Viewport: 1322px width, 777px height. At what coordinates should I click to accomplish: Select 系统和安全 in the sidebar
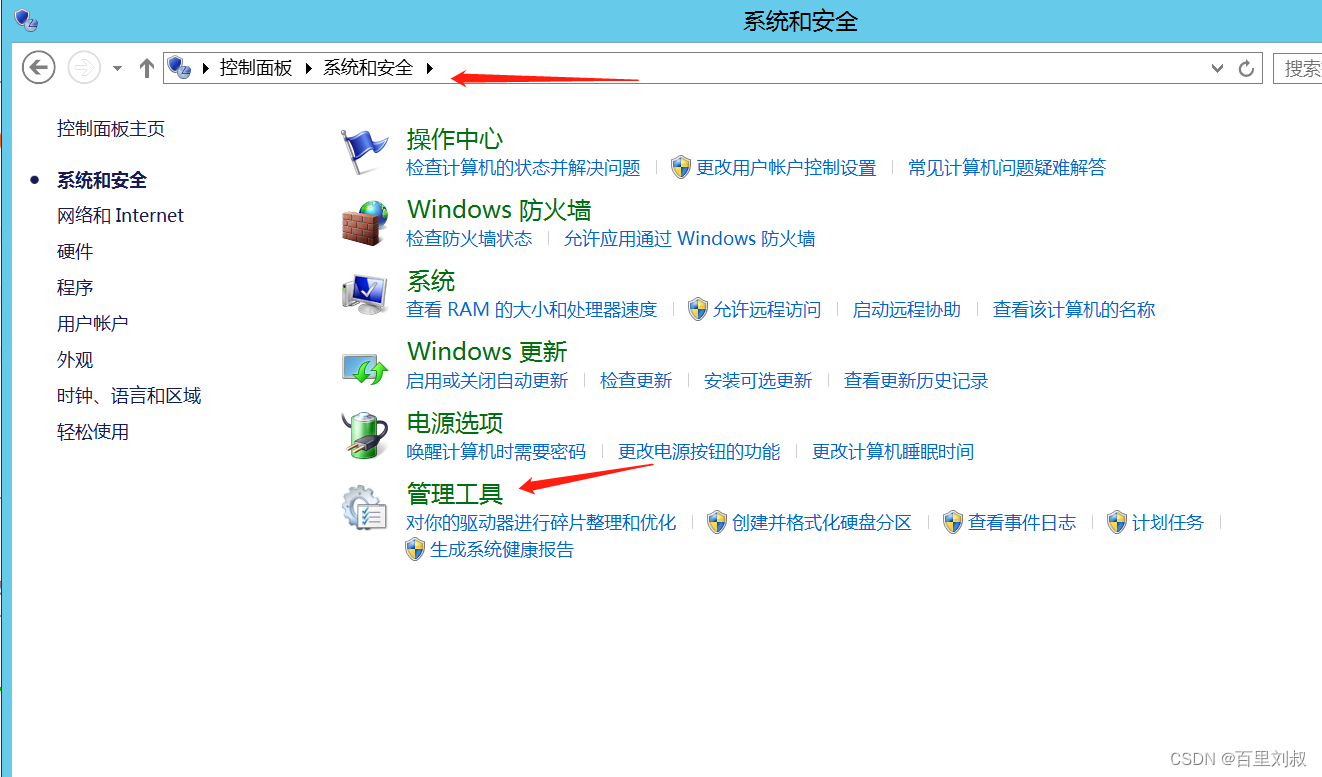click(x=102, y=180)
